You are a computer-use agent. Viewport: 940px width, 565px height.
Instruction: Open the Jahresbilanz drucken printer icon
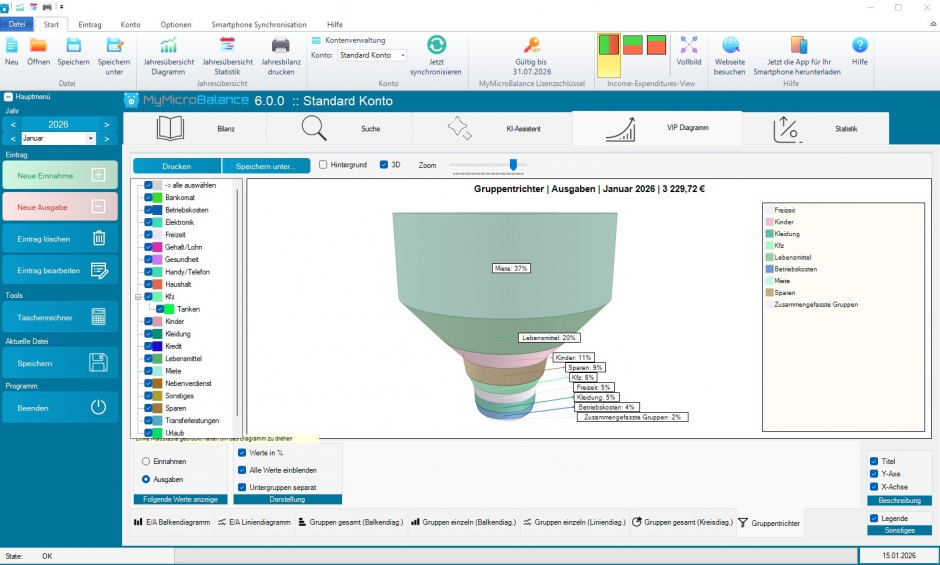pyautogui.click(x=281, y=45)
